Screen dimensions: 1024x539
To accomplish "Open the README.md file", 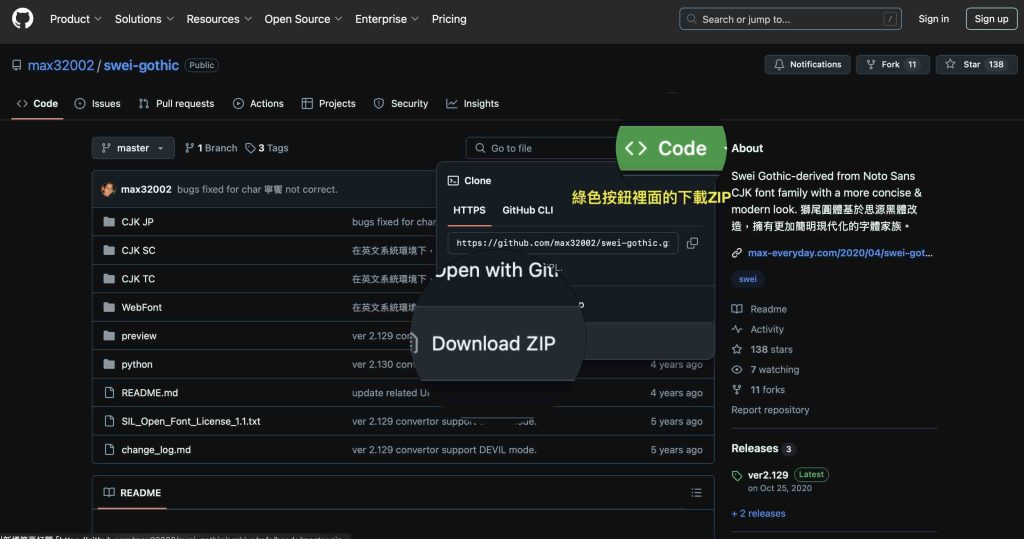I will click(150, 393).
